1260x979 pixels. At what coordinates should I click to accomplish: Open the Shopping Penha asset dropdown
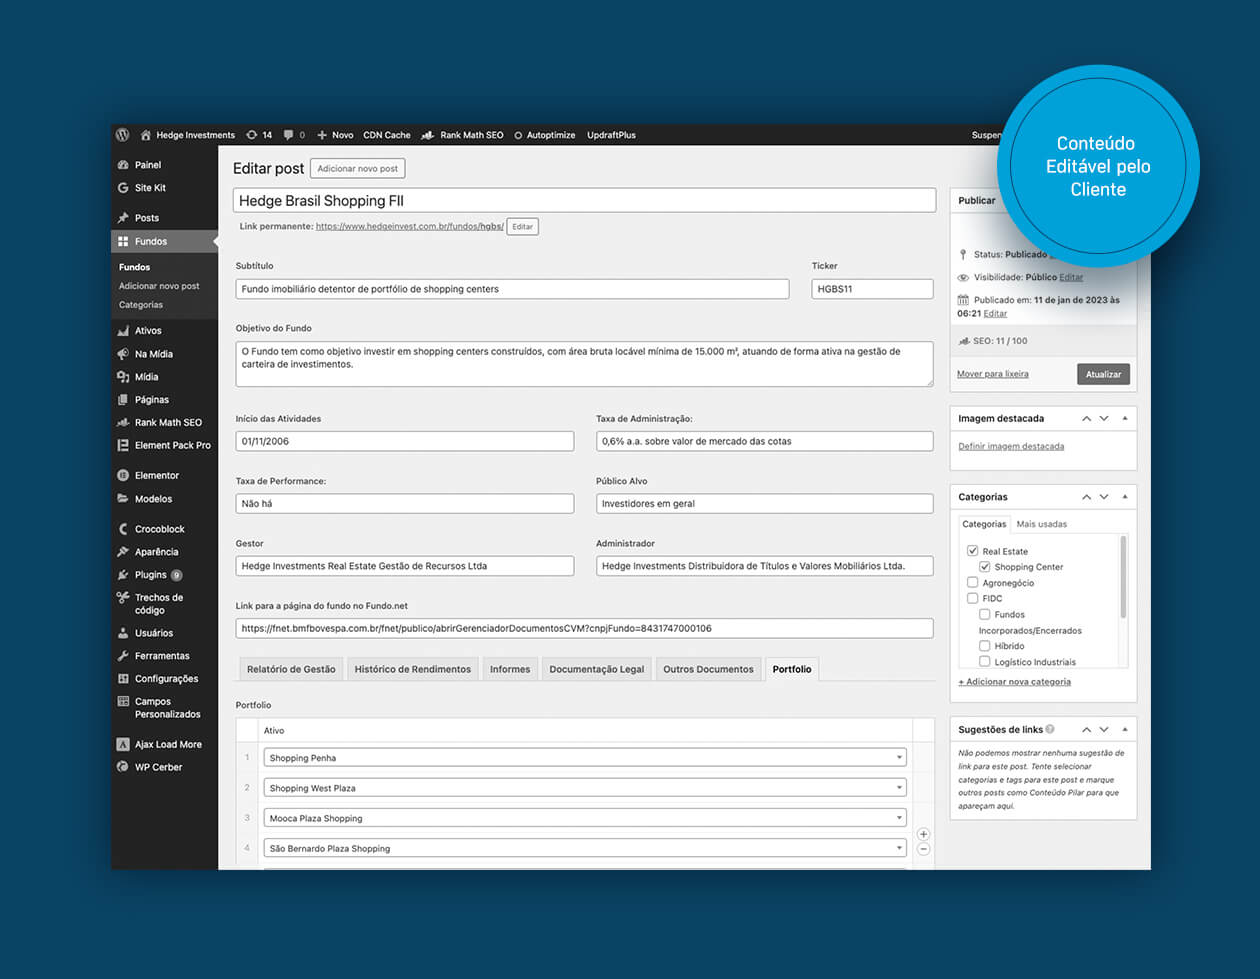[x=584, y=758]
